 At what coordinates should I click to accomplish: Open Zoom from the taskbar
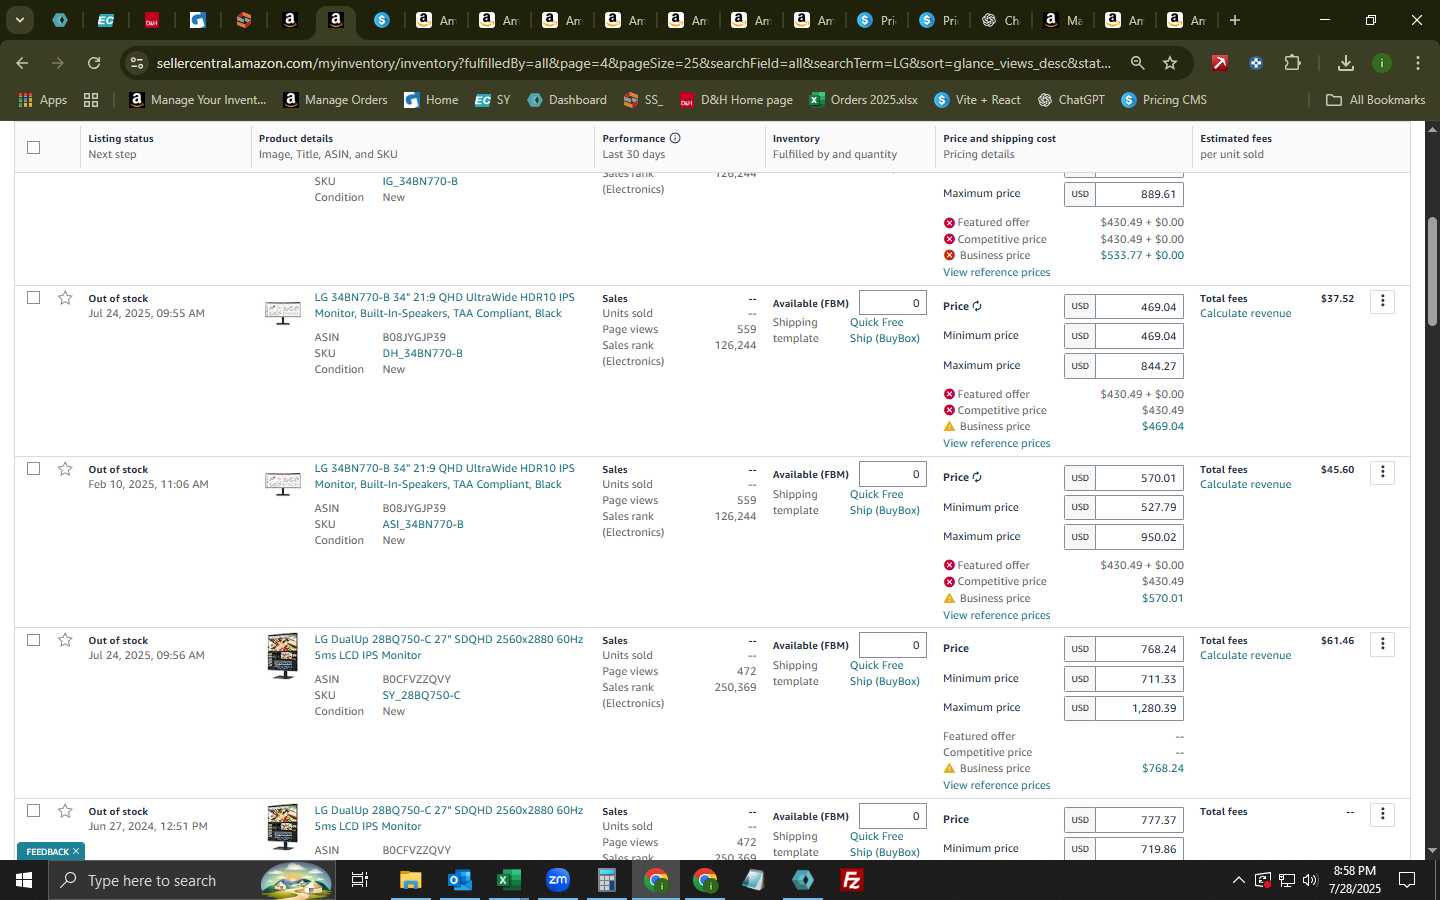click(557, 880)
